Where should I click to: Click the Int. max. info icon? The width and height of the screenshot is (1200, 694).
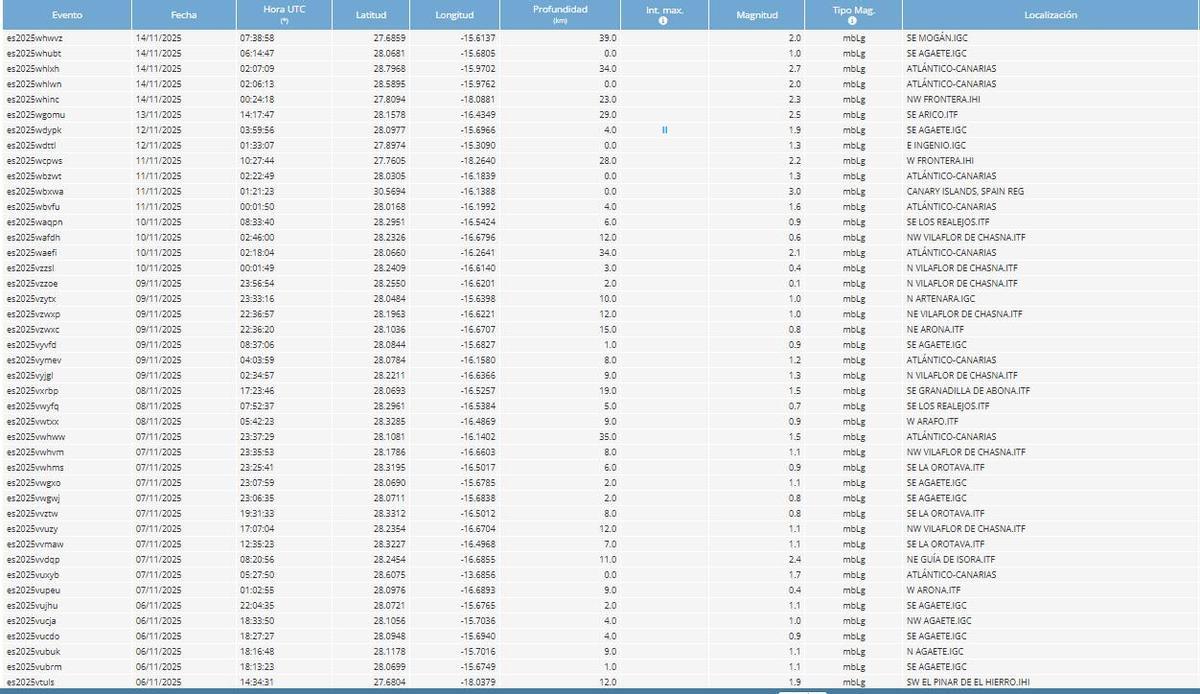click(663, 21)
